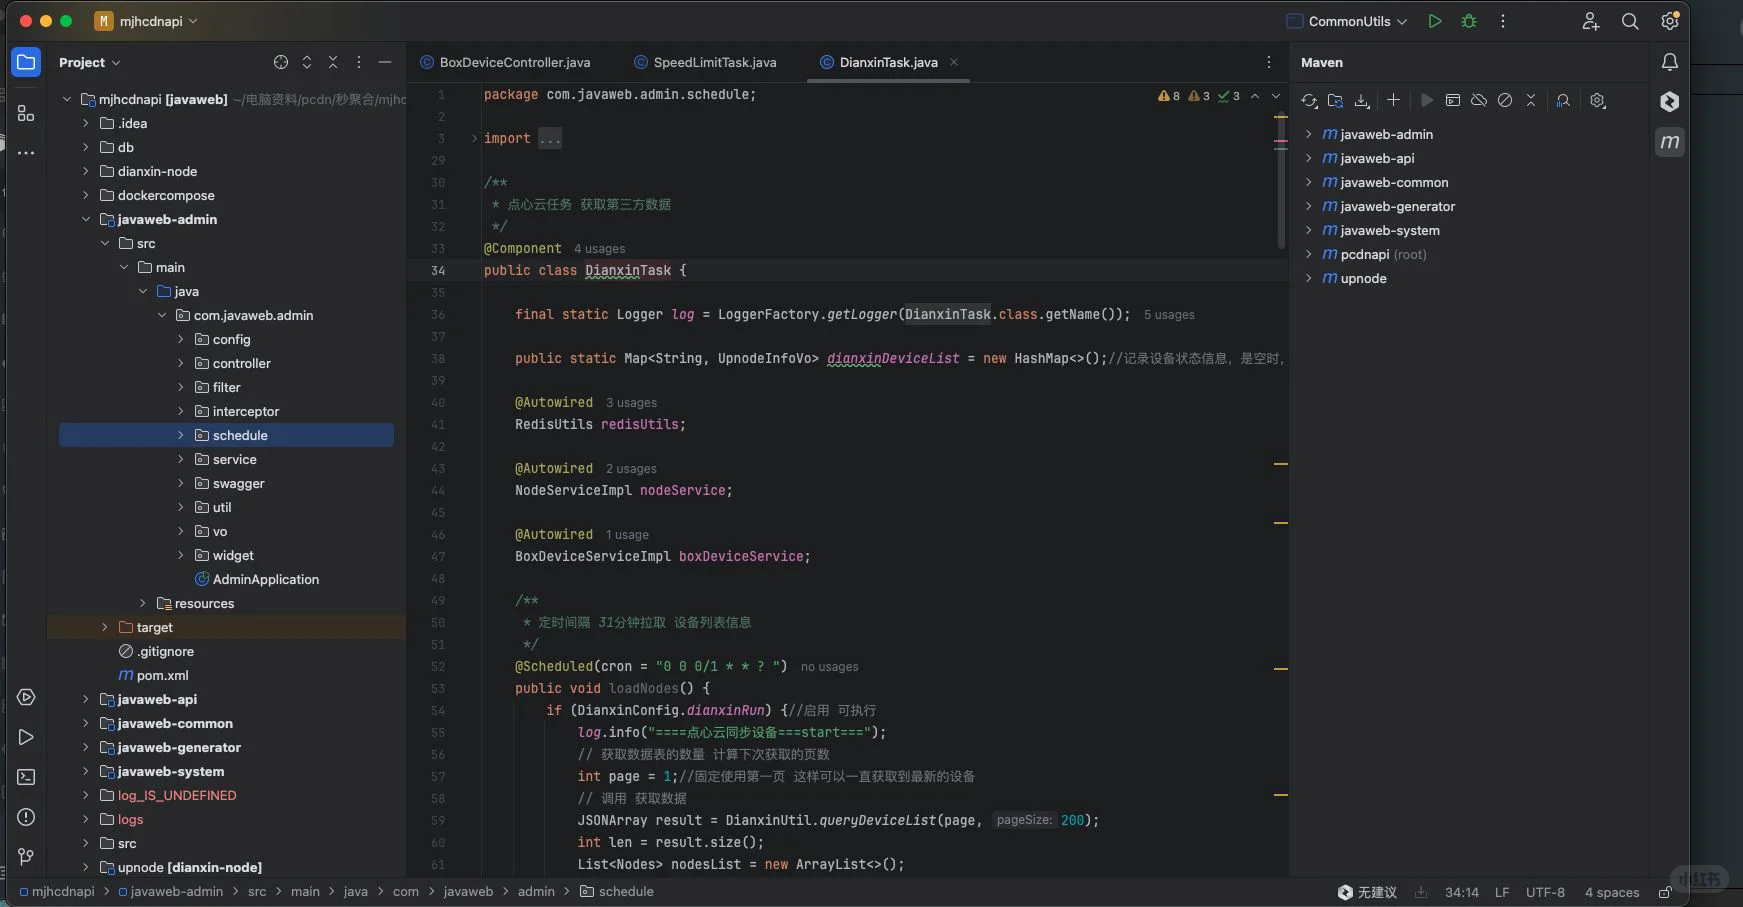Jump to next highlighted error arrow
The height and width of the screenshot is (907, 1743).
coord(1276,96)
